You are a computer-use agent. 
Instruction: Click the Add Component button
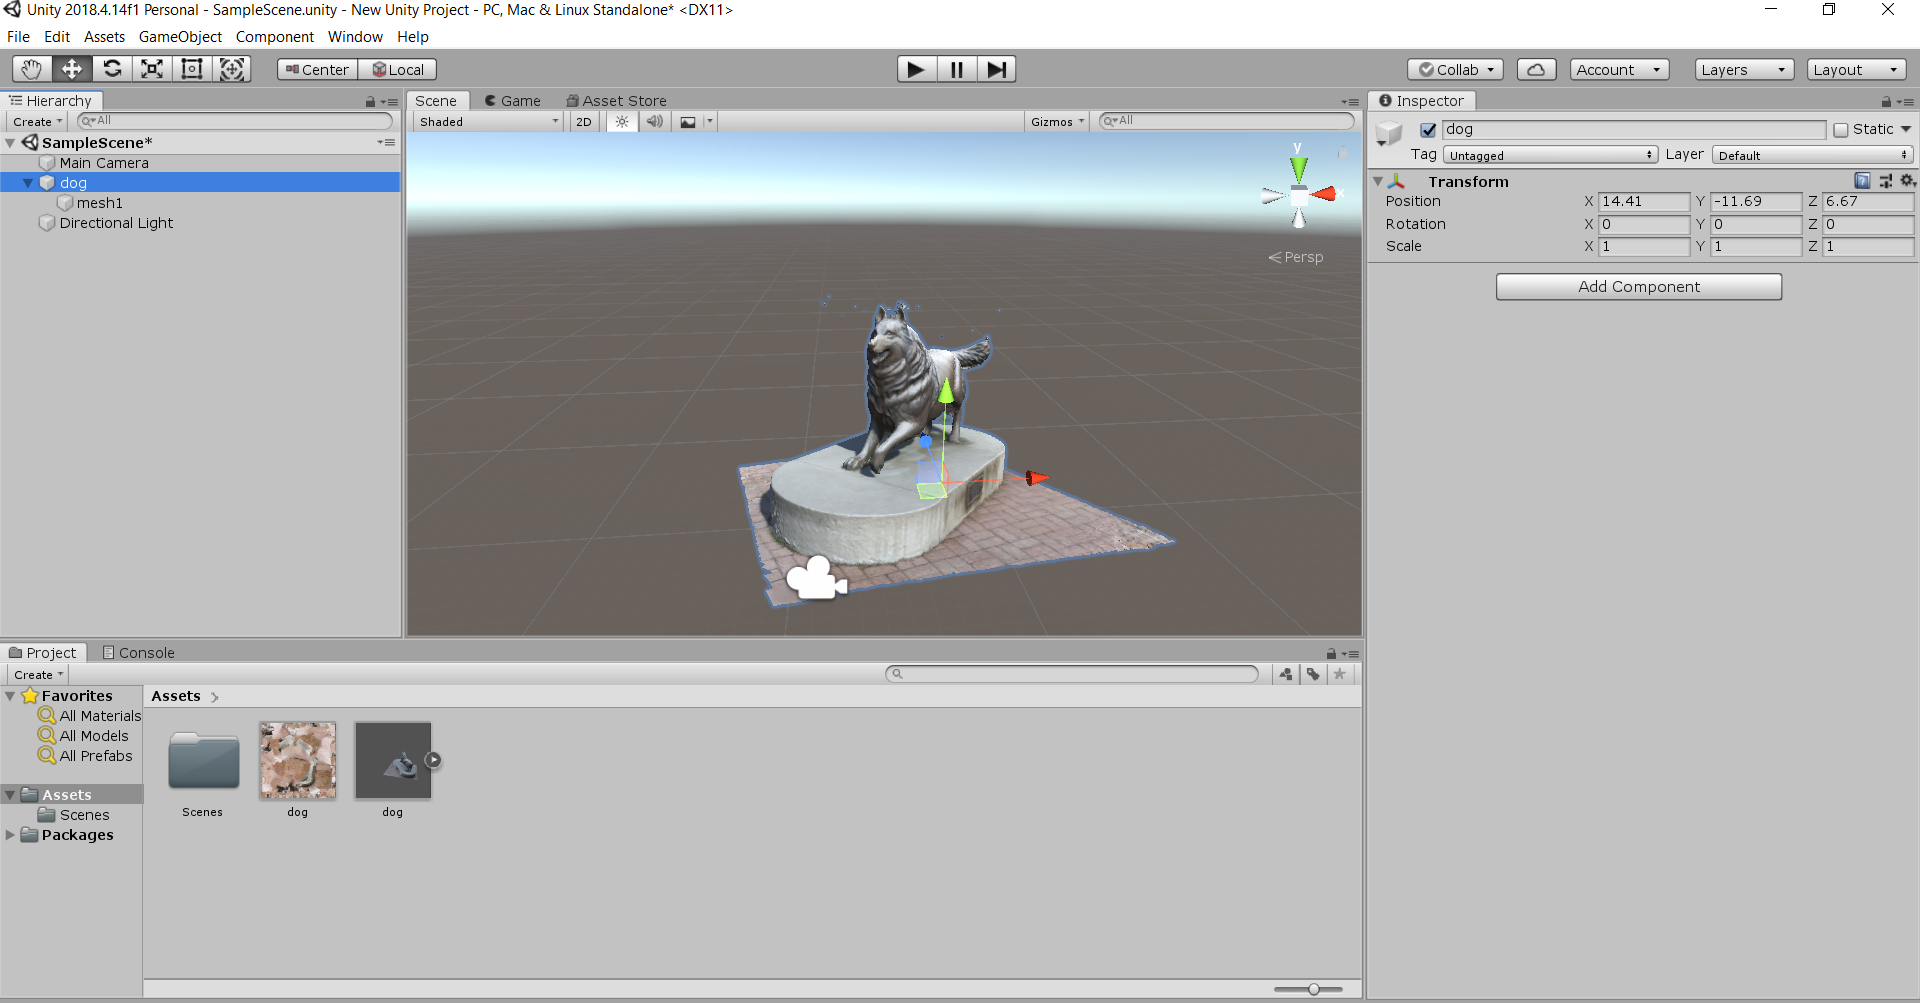tap(1638, 287)
